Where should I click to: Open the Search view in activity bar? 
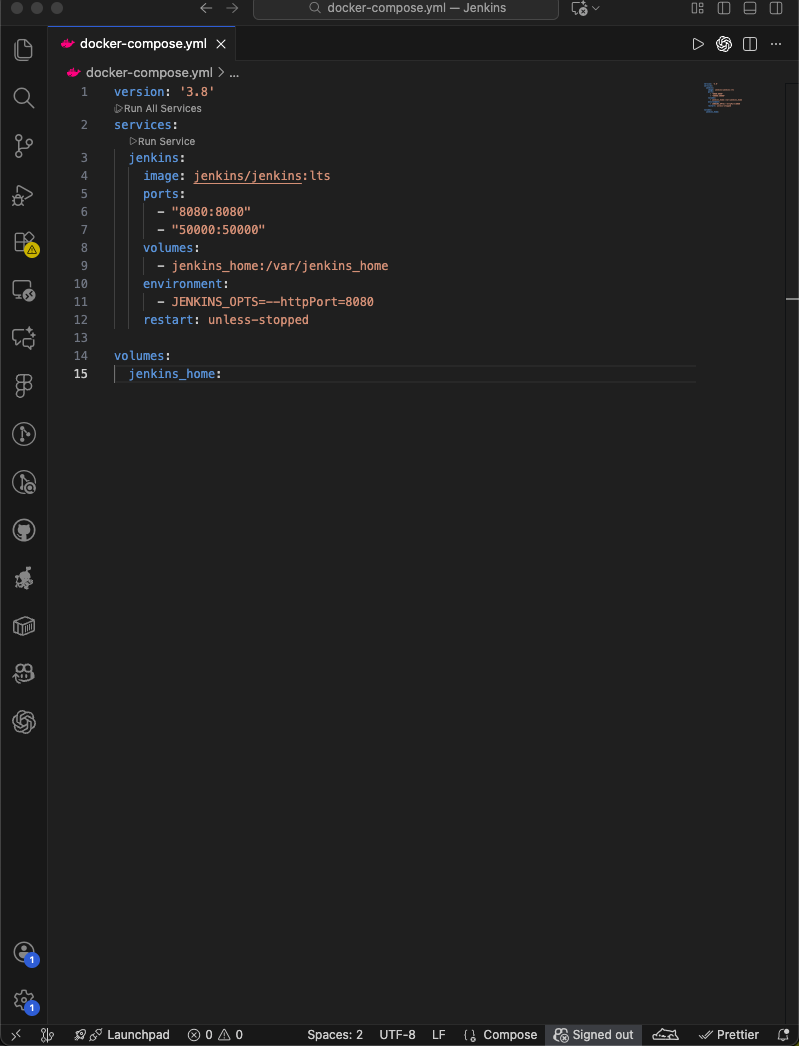tap(23, 98)
